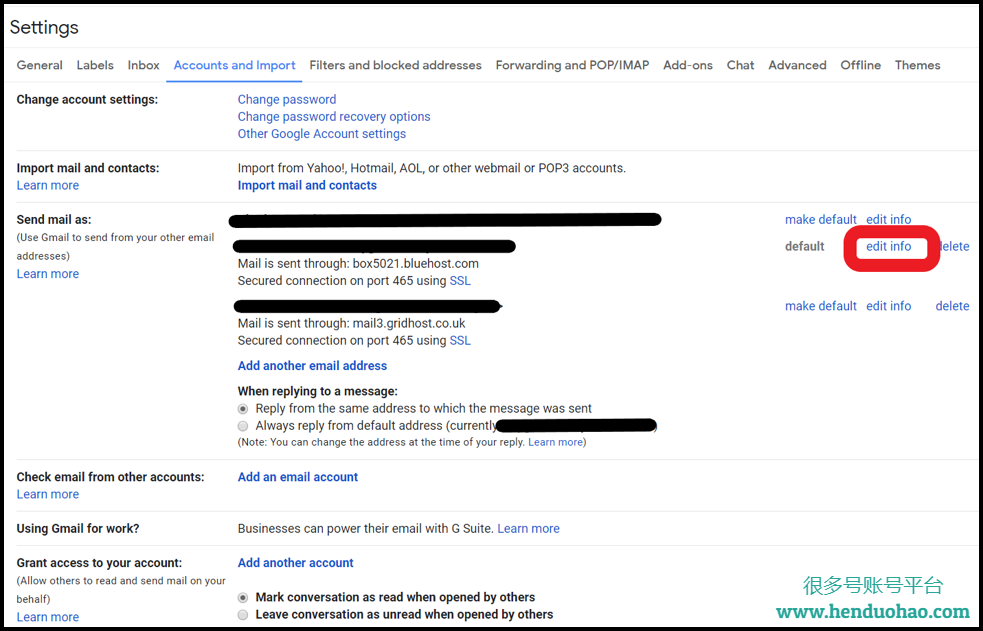Viewport: 983px width, 631px height.
Task: Switch to the Themes tab
Action: pos(917,65)
